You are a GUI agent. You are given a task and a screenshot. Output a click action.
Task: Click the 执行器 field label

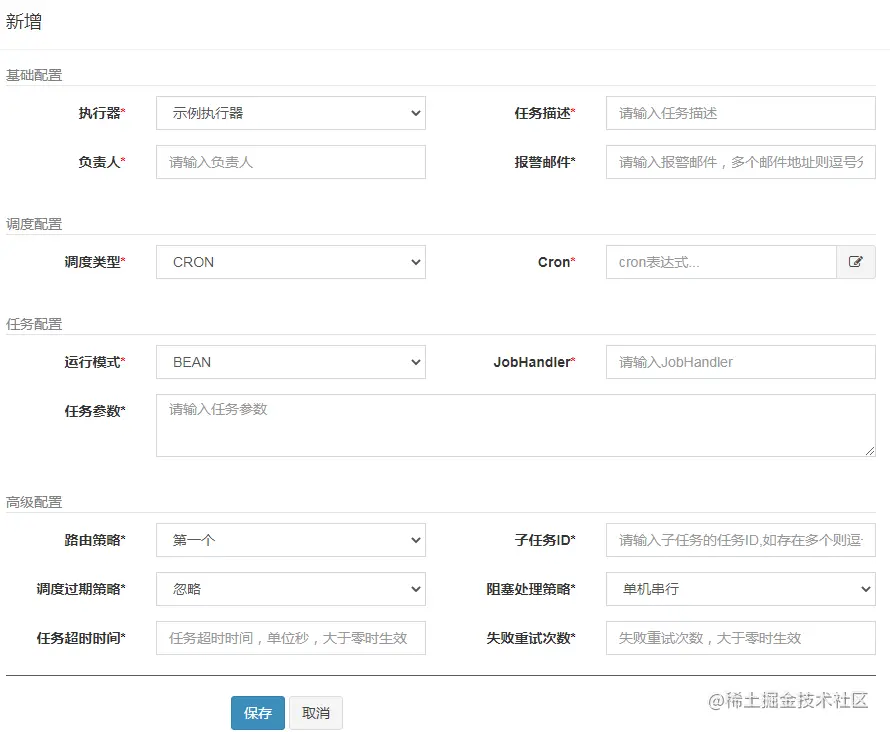point(102,113)
